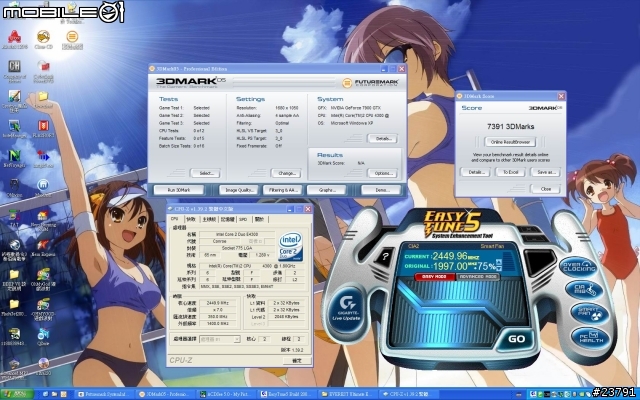
Task: Click the Select... button under Tests
Action: [x=205, y=173]
